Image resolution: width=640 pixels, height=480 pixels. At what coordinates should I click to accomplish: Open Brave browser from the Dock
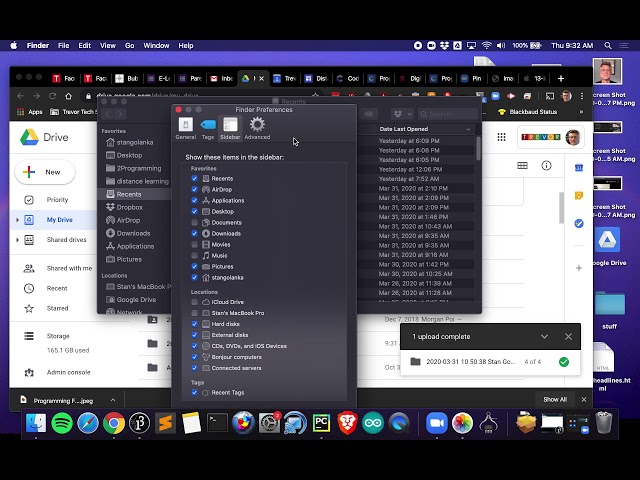tap(347, 423)
